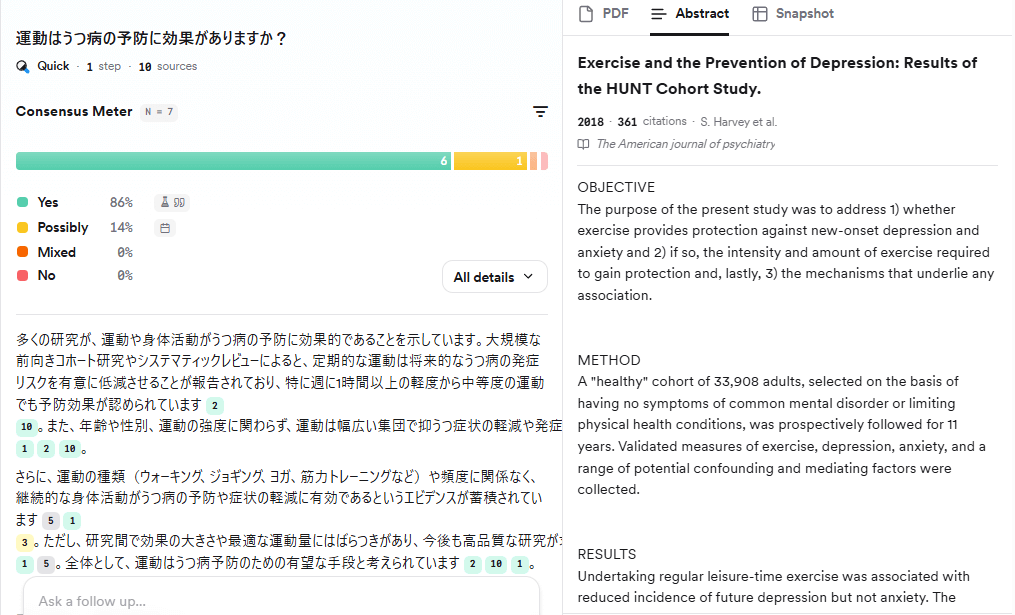This screenshot has width=1015, height=615.
Task: Click the book icon beside the journal name
Action: pyautogui.click(x=583, y=144)
